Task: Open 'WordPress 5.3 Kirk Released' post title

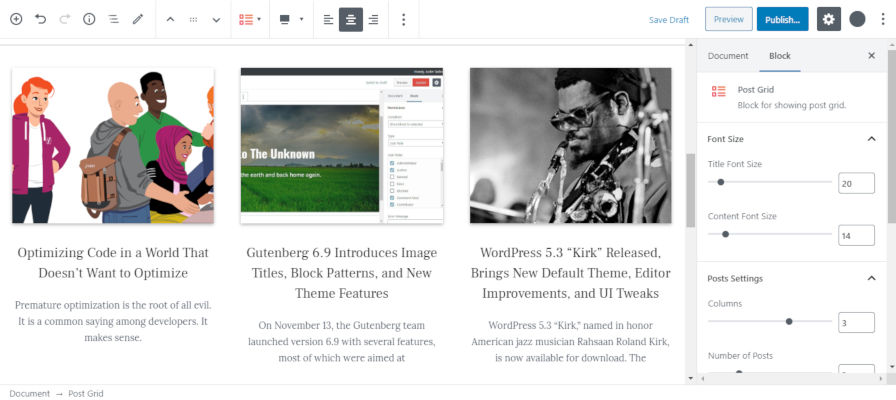Action: point(570,273)
